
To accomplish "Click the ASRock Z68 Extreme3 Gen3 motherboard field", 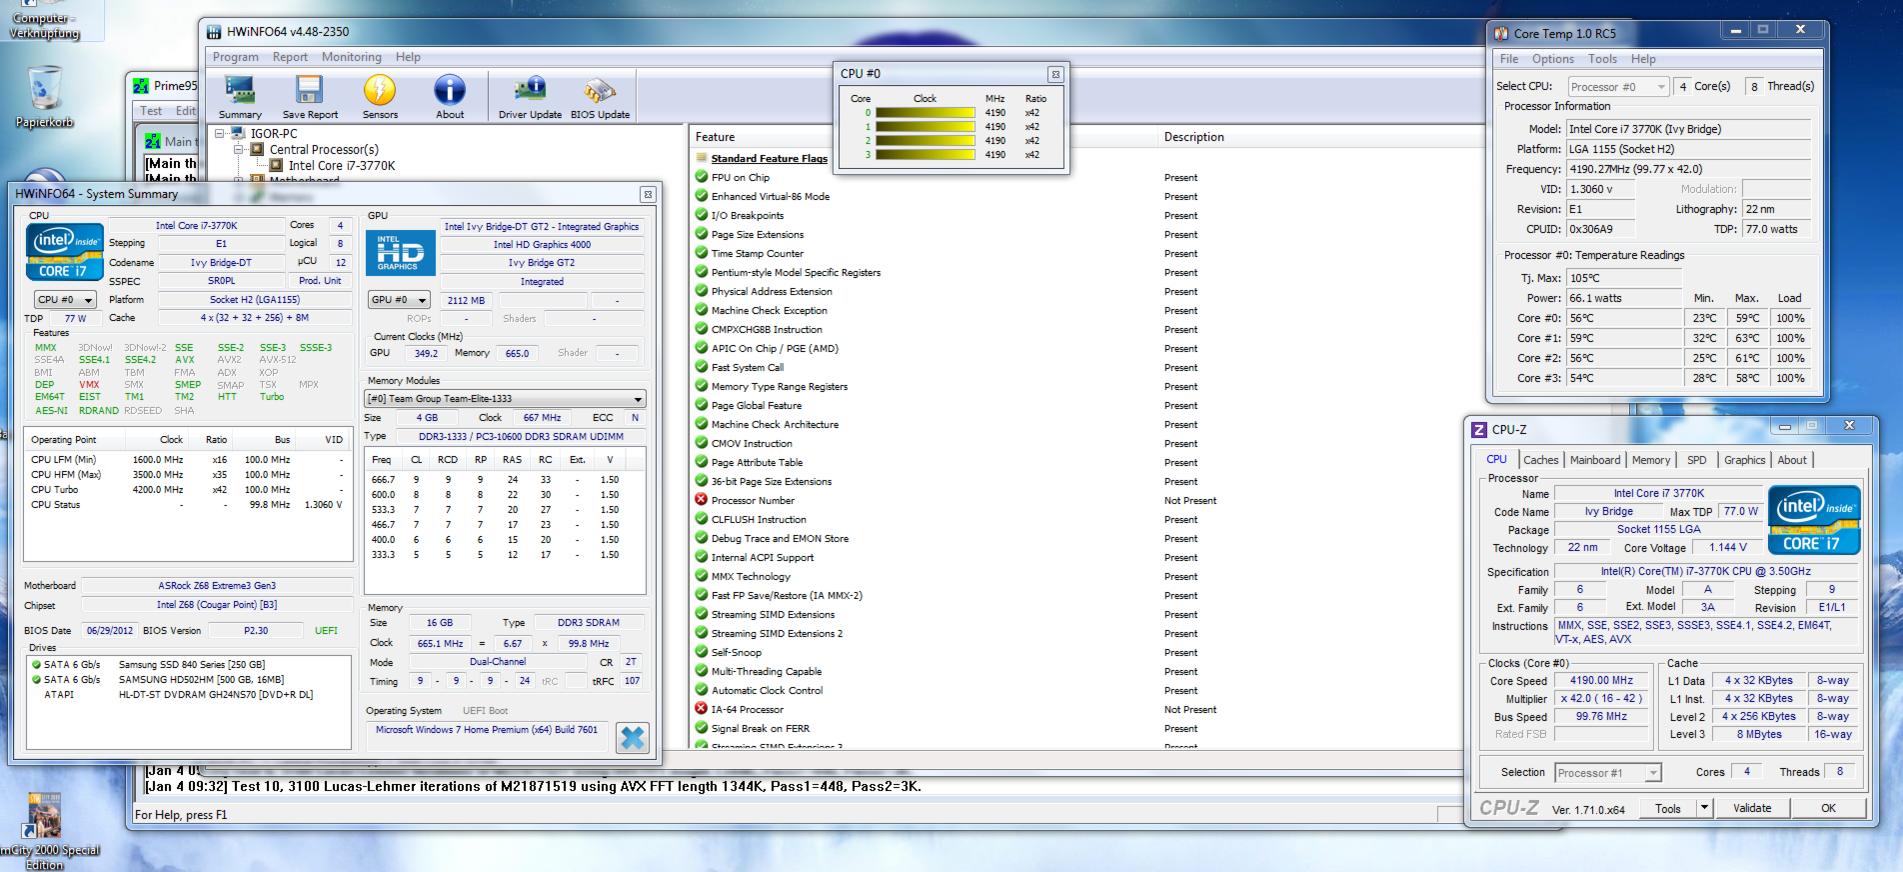I will pyautogui.click(x=217, y=586).
